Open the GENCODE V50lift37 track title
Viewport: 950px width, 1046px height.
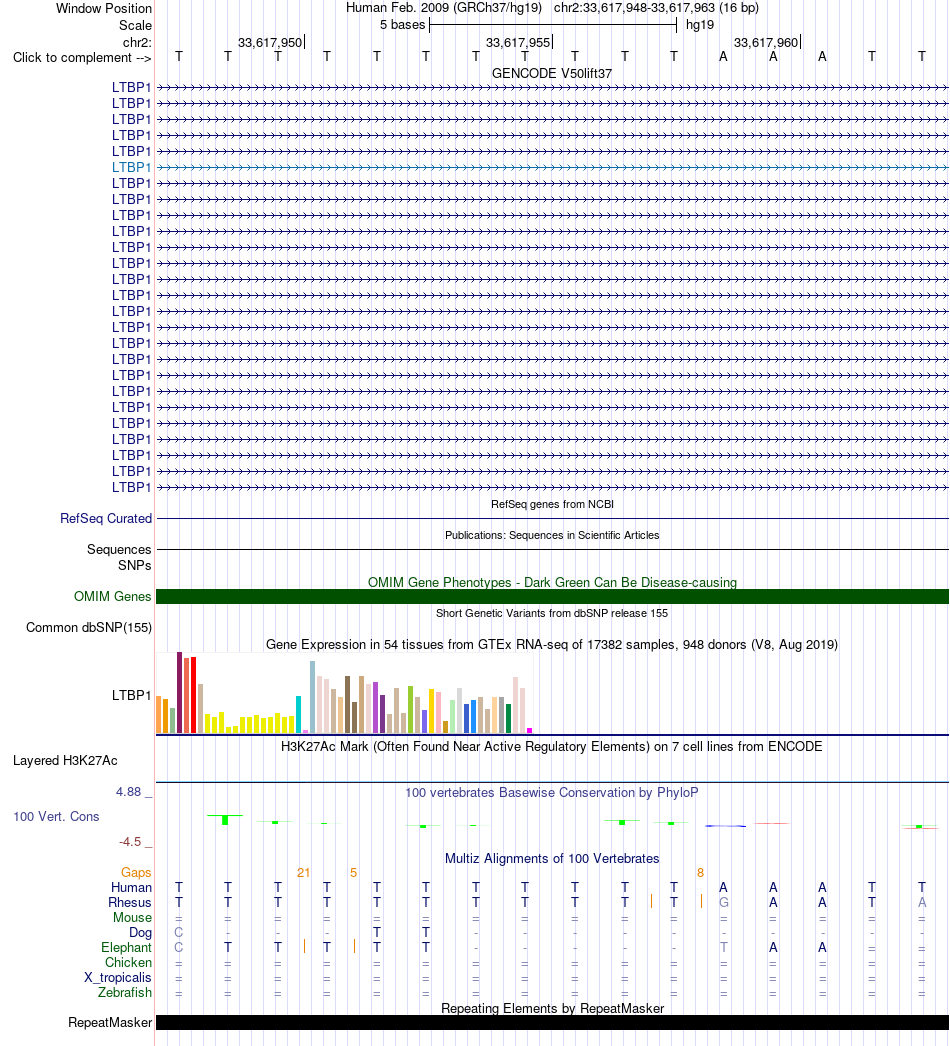point(552,73)
